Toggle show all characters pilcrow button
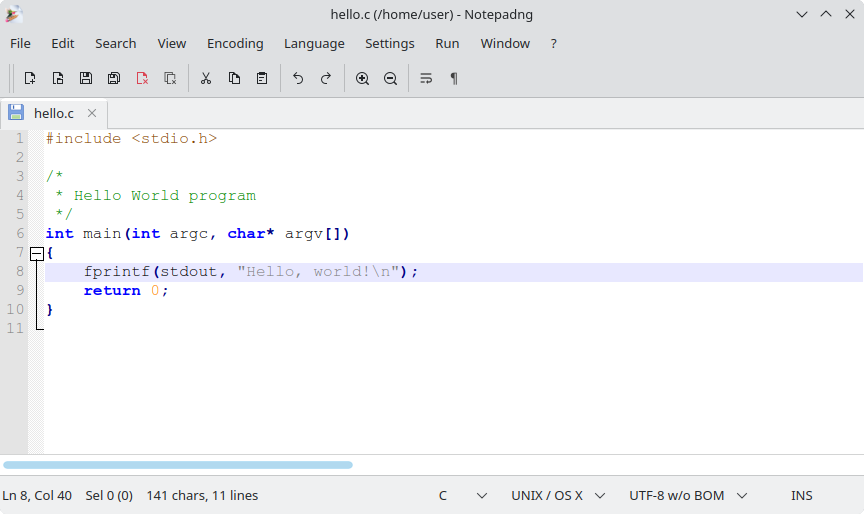 454,78
